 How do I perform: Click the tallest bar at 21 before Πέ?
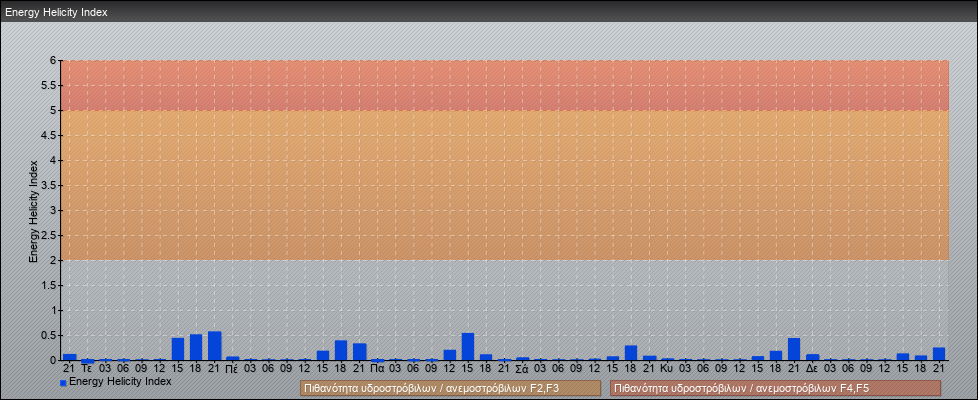click(215, 346)
